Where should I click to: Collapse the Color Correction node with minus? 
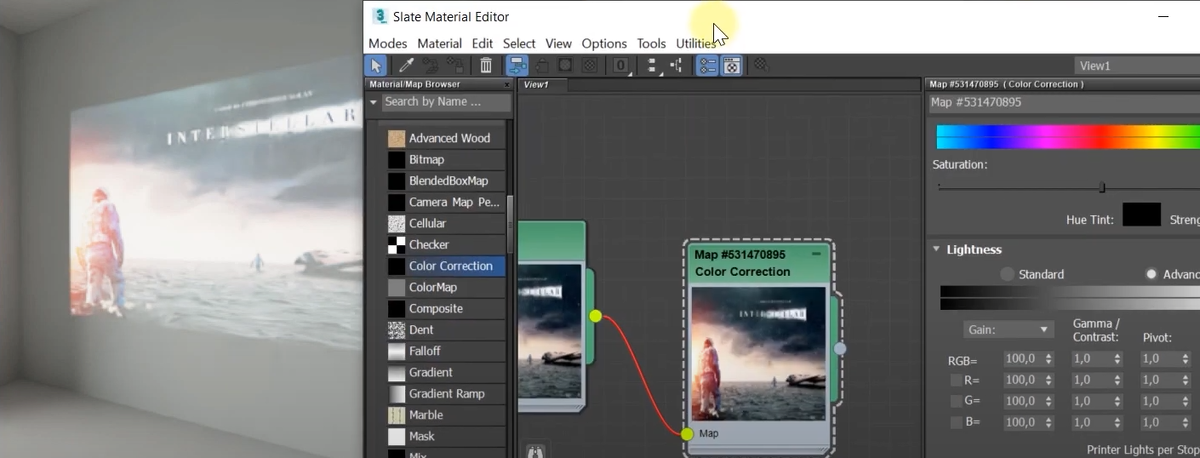click(817, 255)
